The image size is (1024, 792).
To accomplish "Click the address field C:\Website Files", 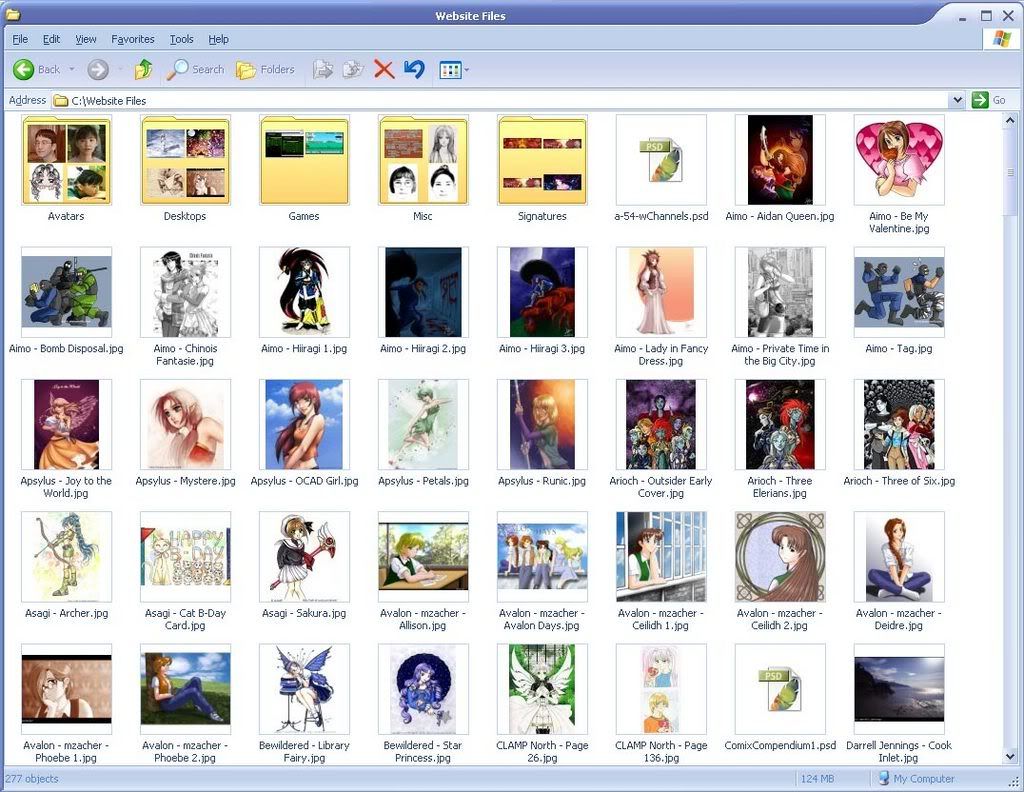I will pyautogui.click(x=500, y=101).
